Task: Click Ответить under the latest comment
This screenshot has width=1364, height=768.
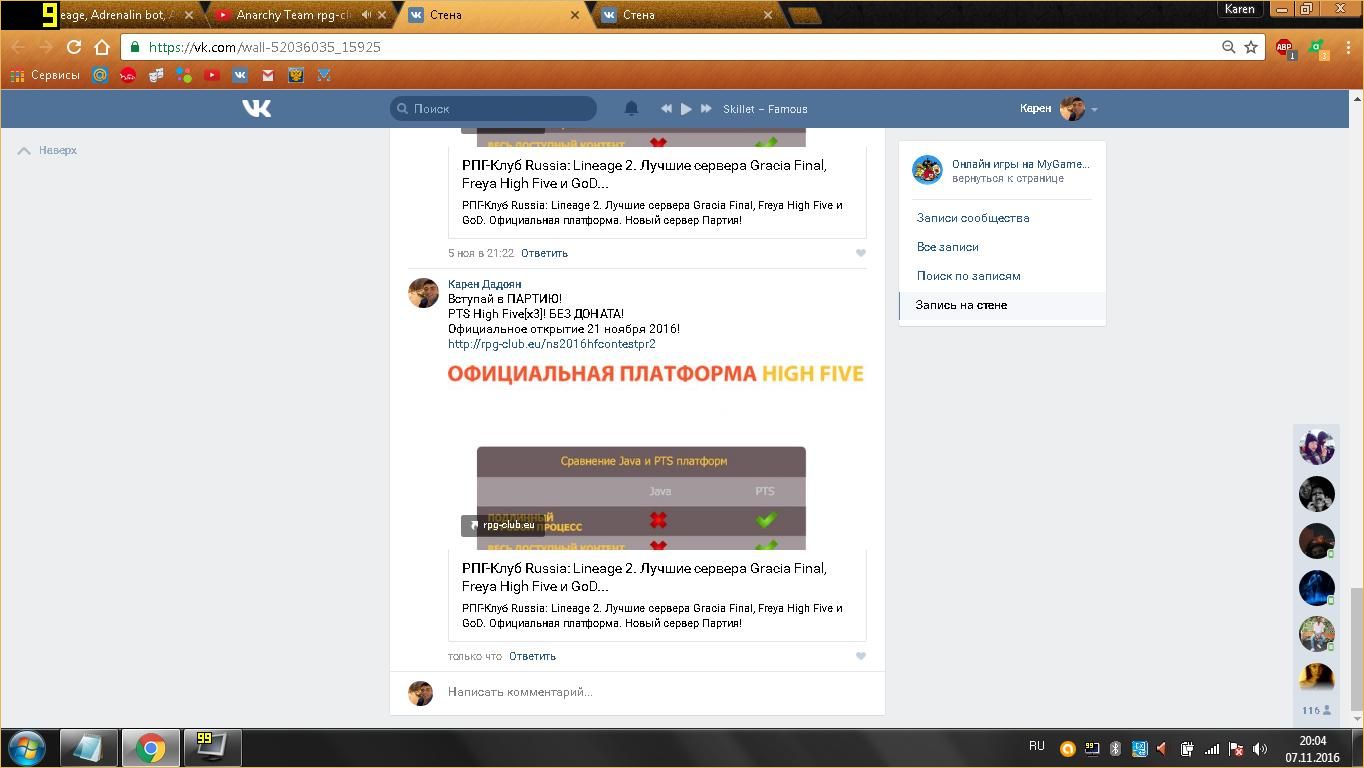Action: (532, 656)
